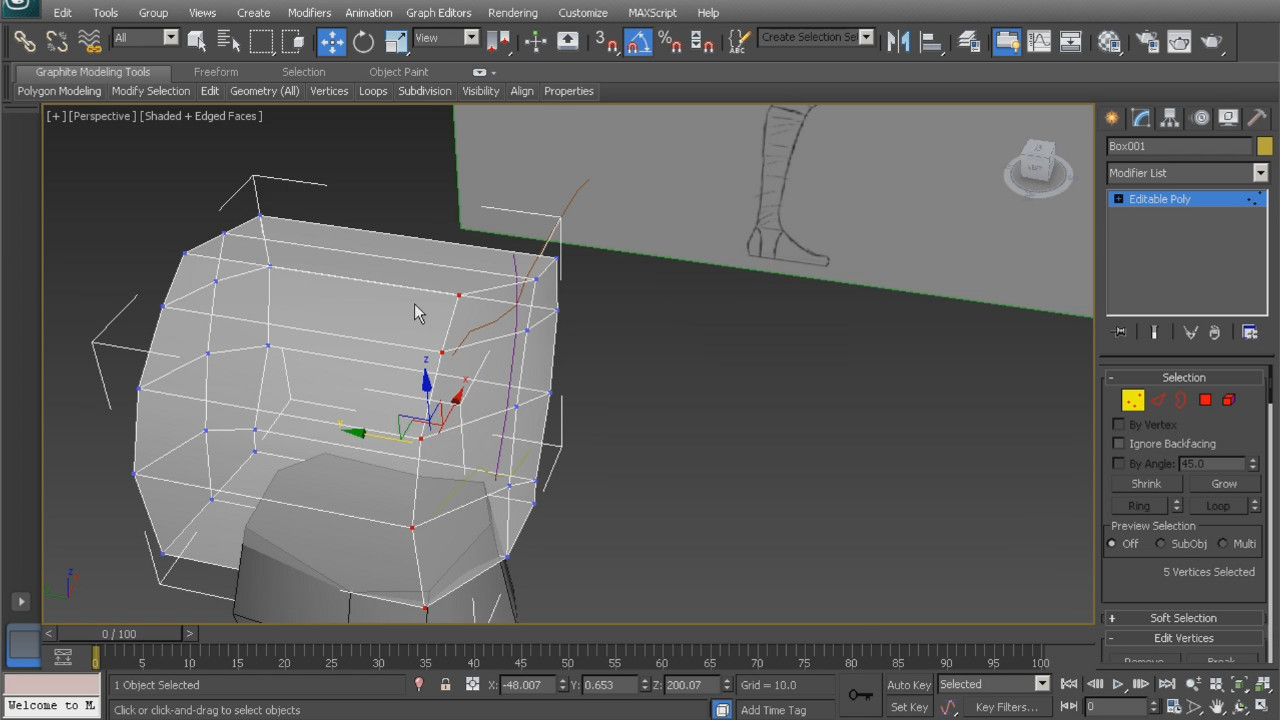
Task: Select the Multi preview selection radio
Action: 1223,544
